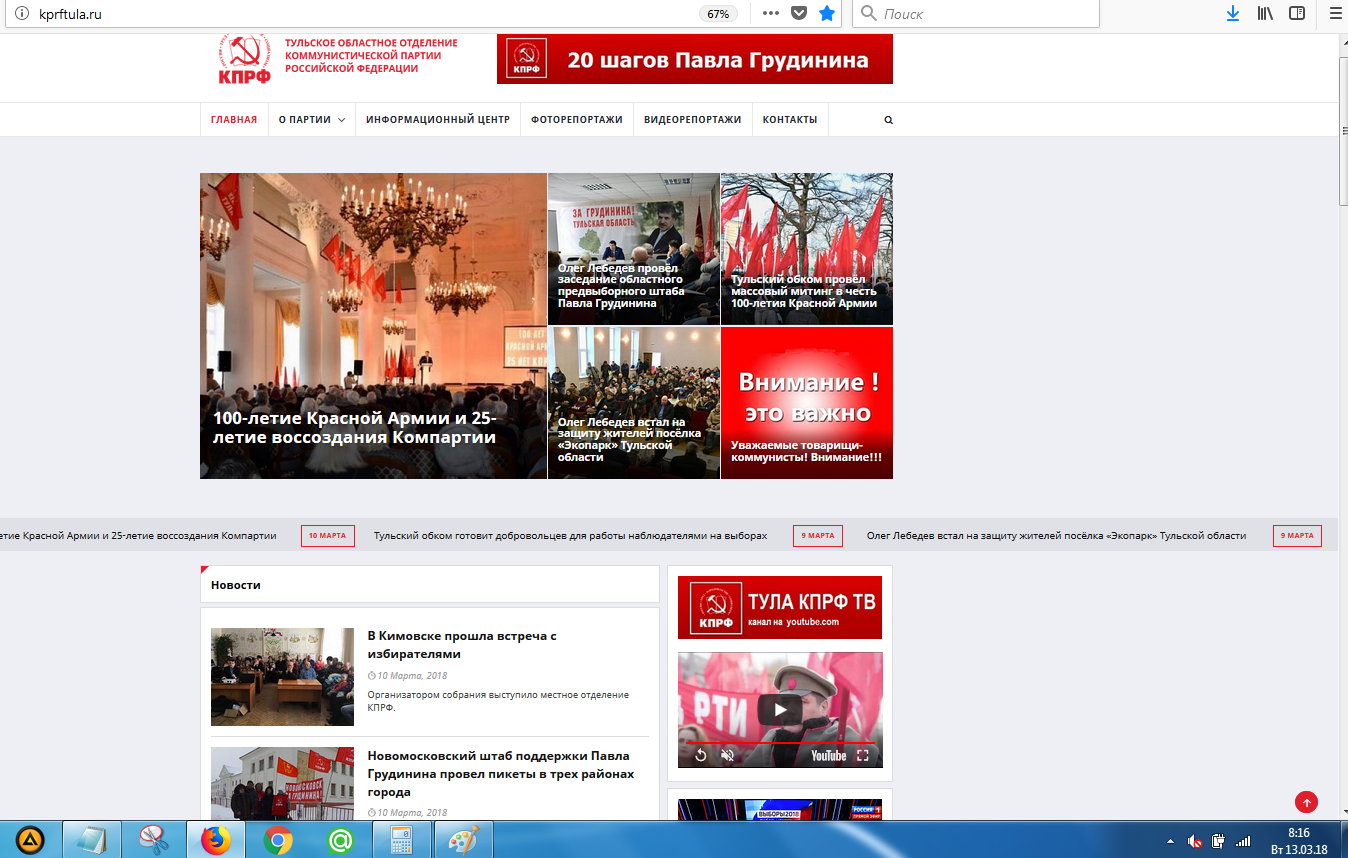
Task: Open the Pocket save icon
Action: pyautogui.click(x=799, y=14)
